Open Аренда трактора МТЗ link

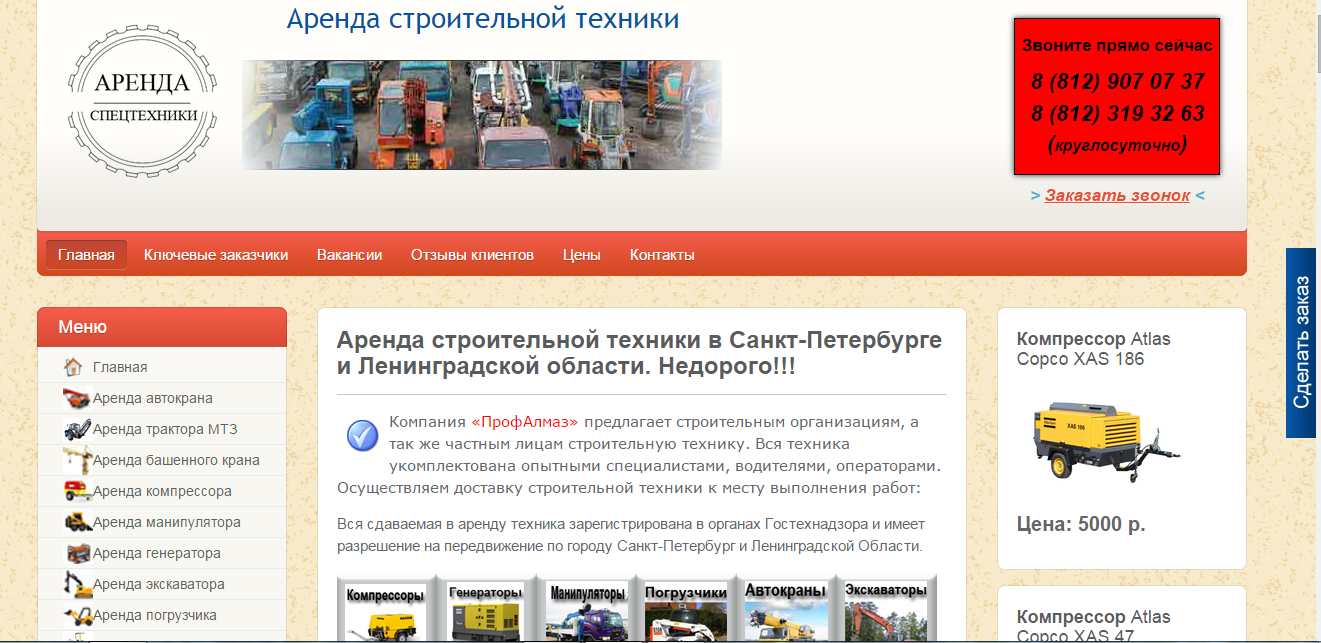pos(165,429)
